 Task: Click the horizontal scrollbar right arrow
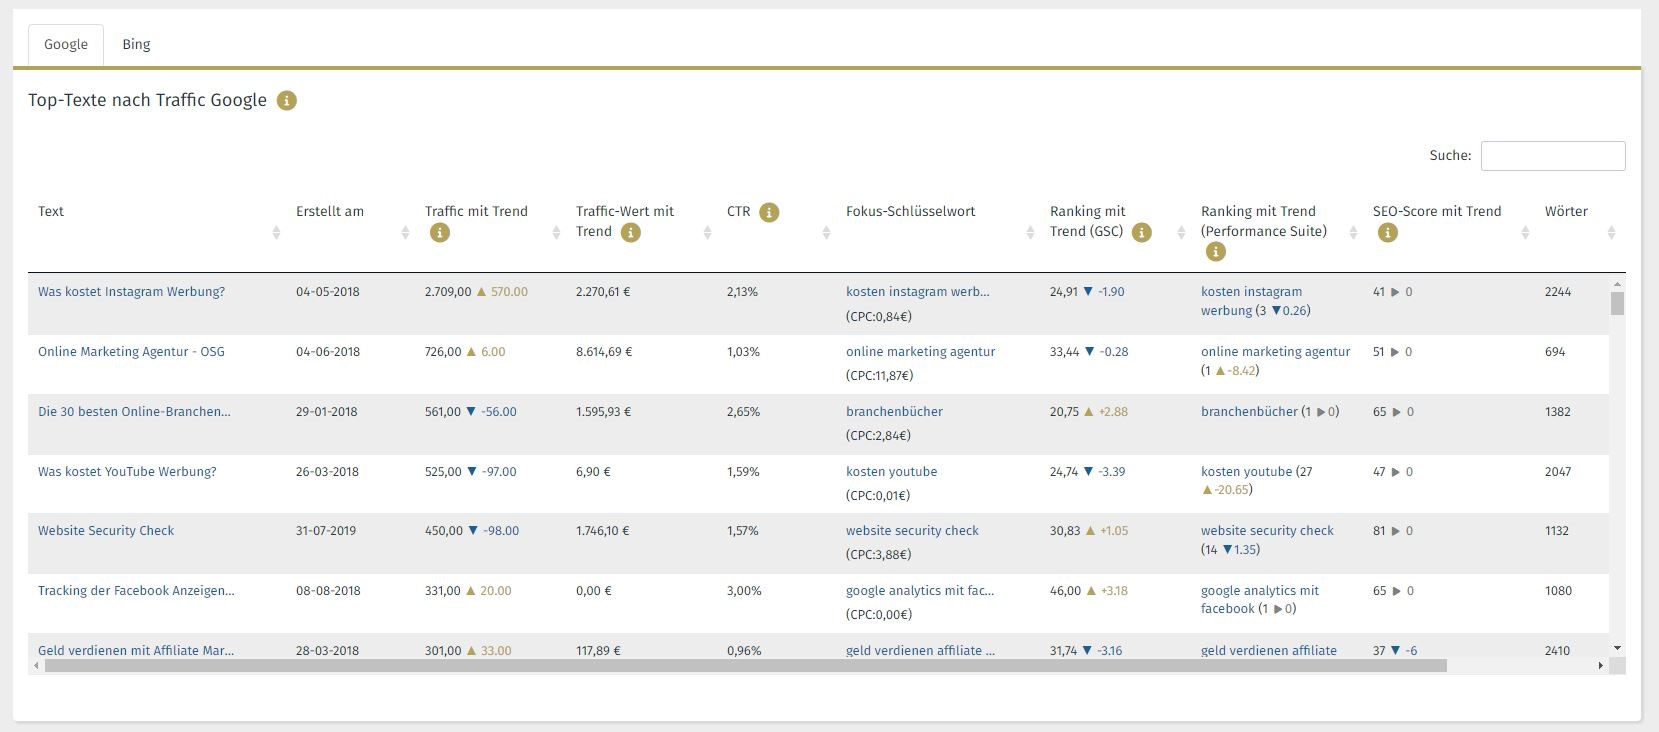click(1600, 666)
